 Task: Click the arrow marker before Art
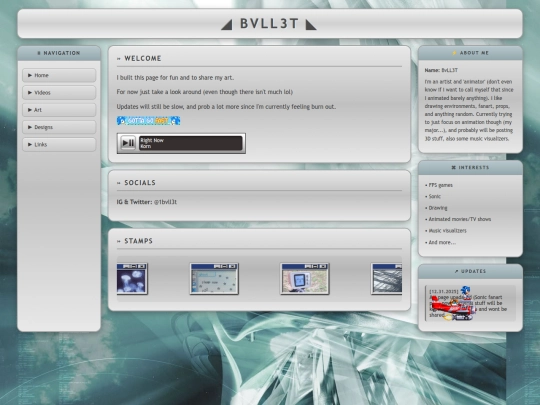tap(30, 110)
